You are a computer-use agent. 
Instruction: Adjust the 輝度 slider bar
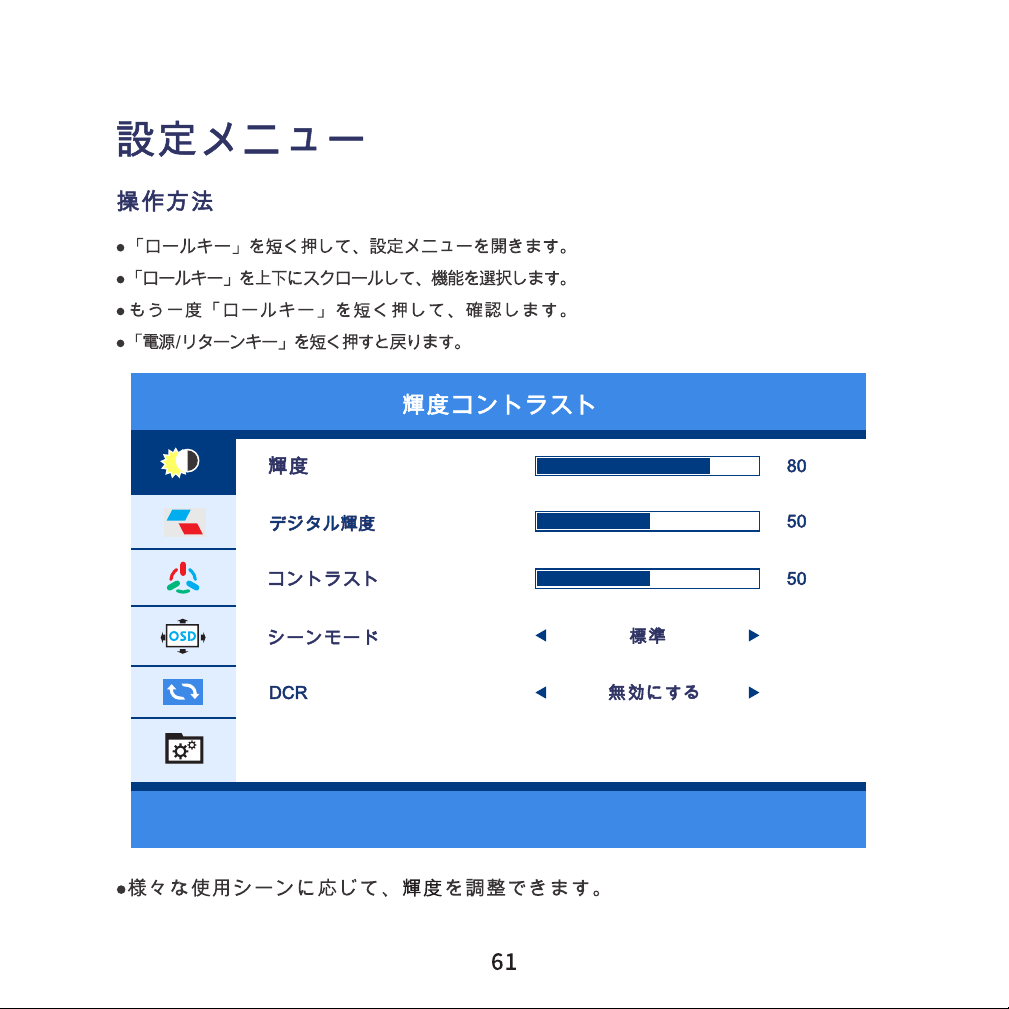tap(647, 466)
